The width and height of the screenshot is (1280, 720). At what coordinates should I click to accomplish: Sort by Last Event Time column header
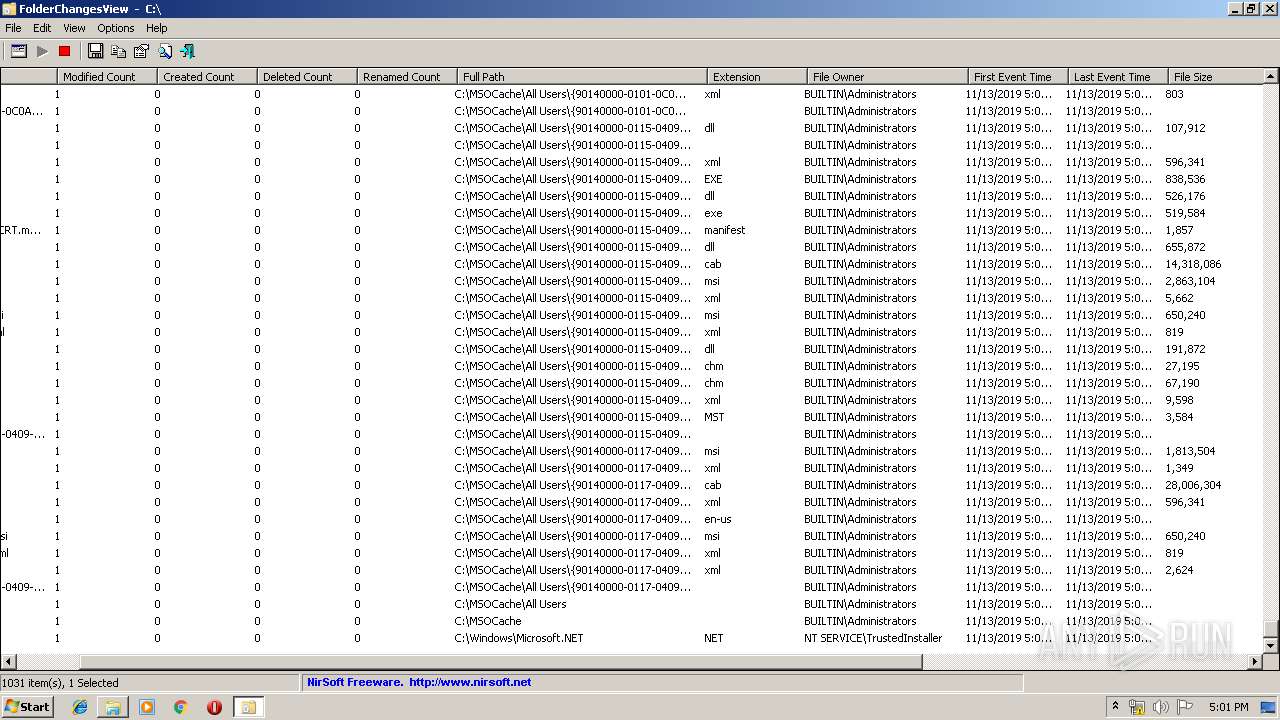click(1118, 76)
